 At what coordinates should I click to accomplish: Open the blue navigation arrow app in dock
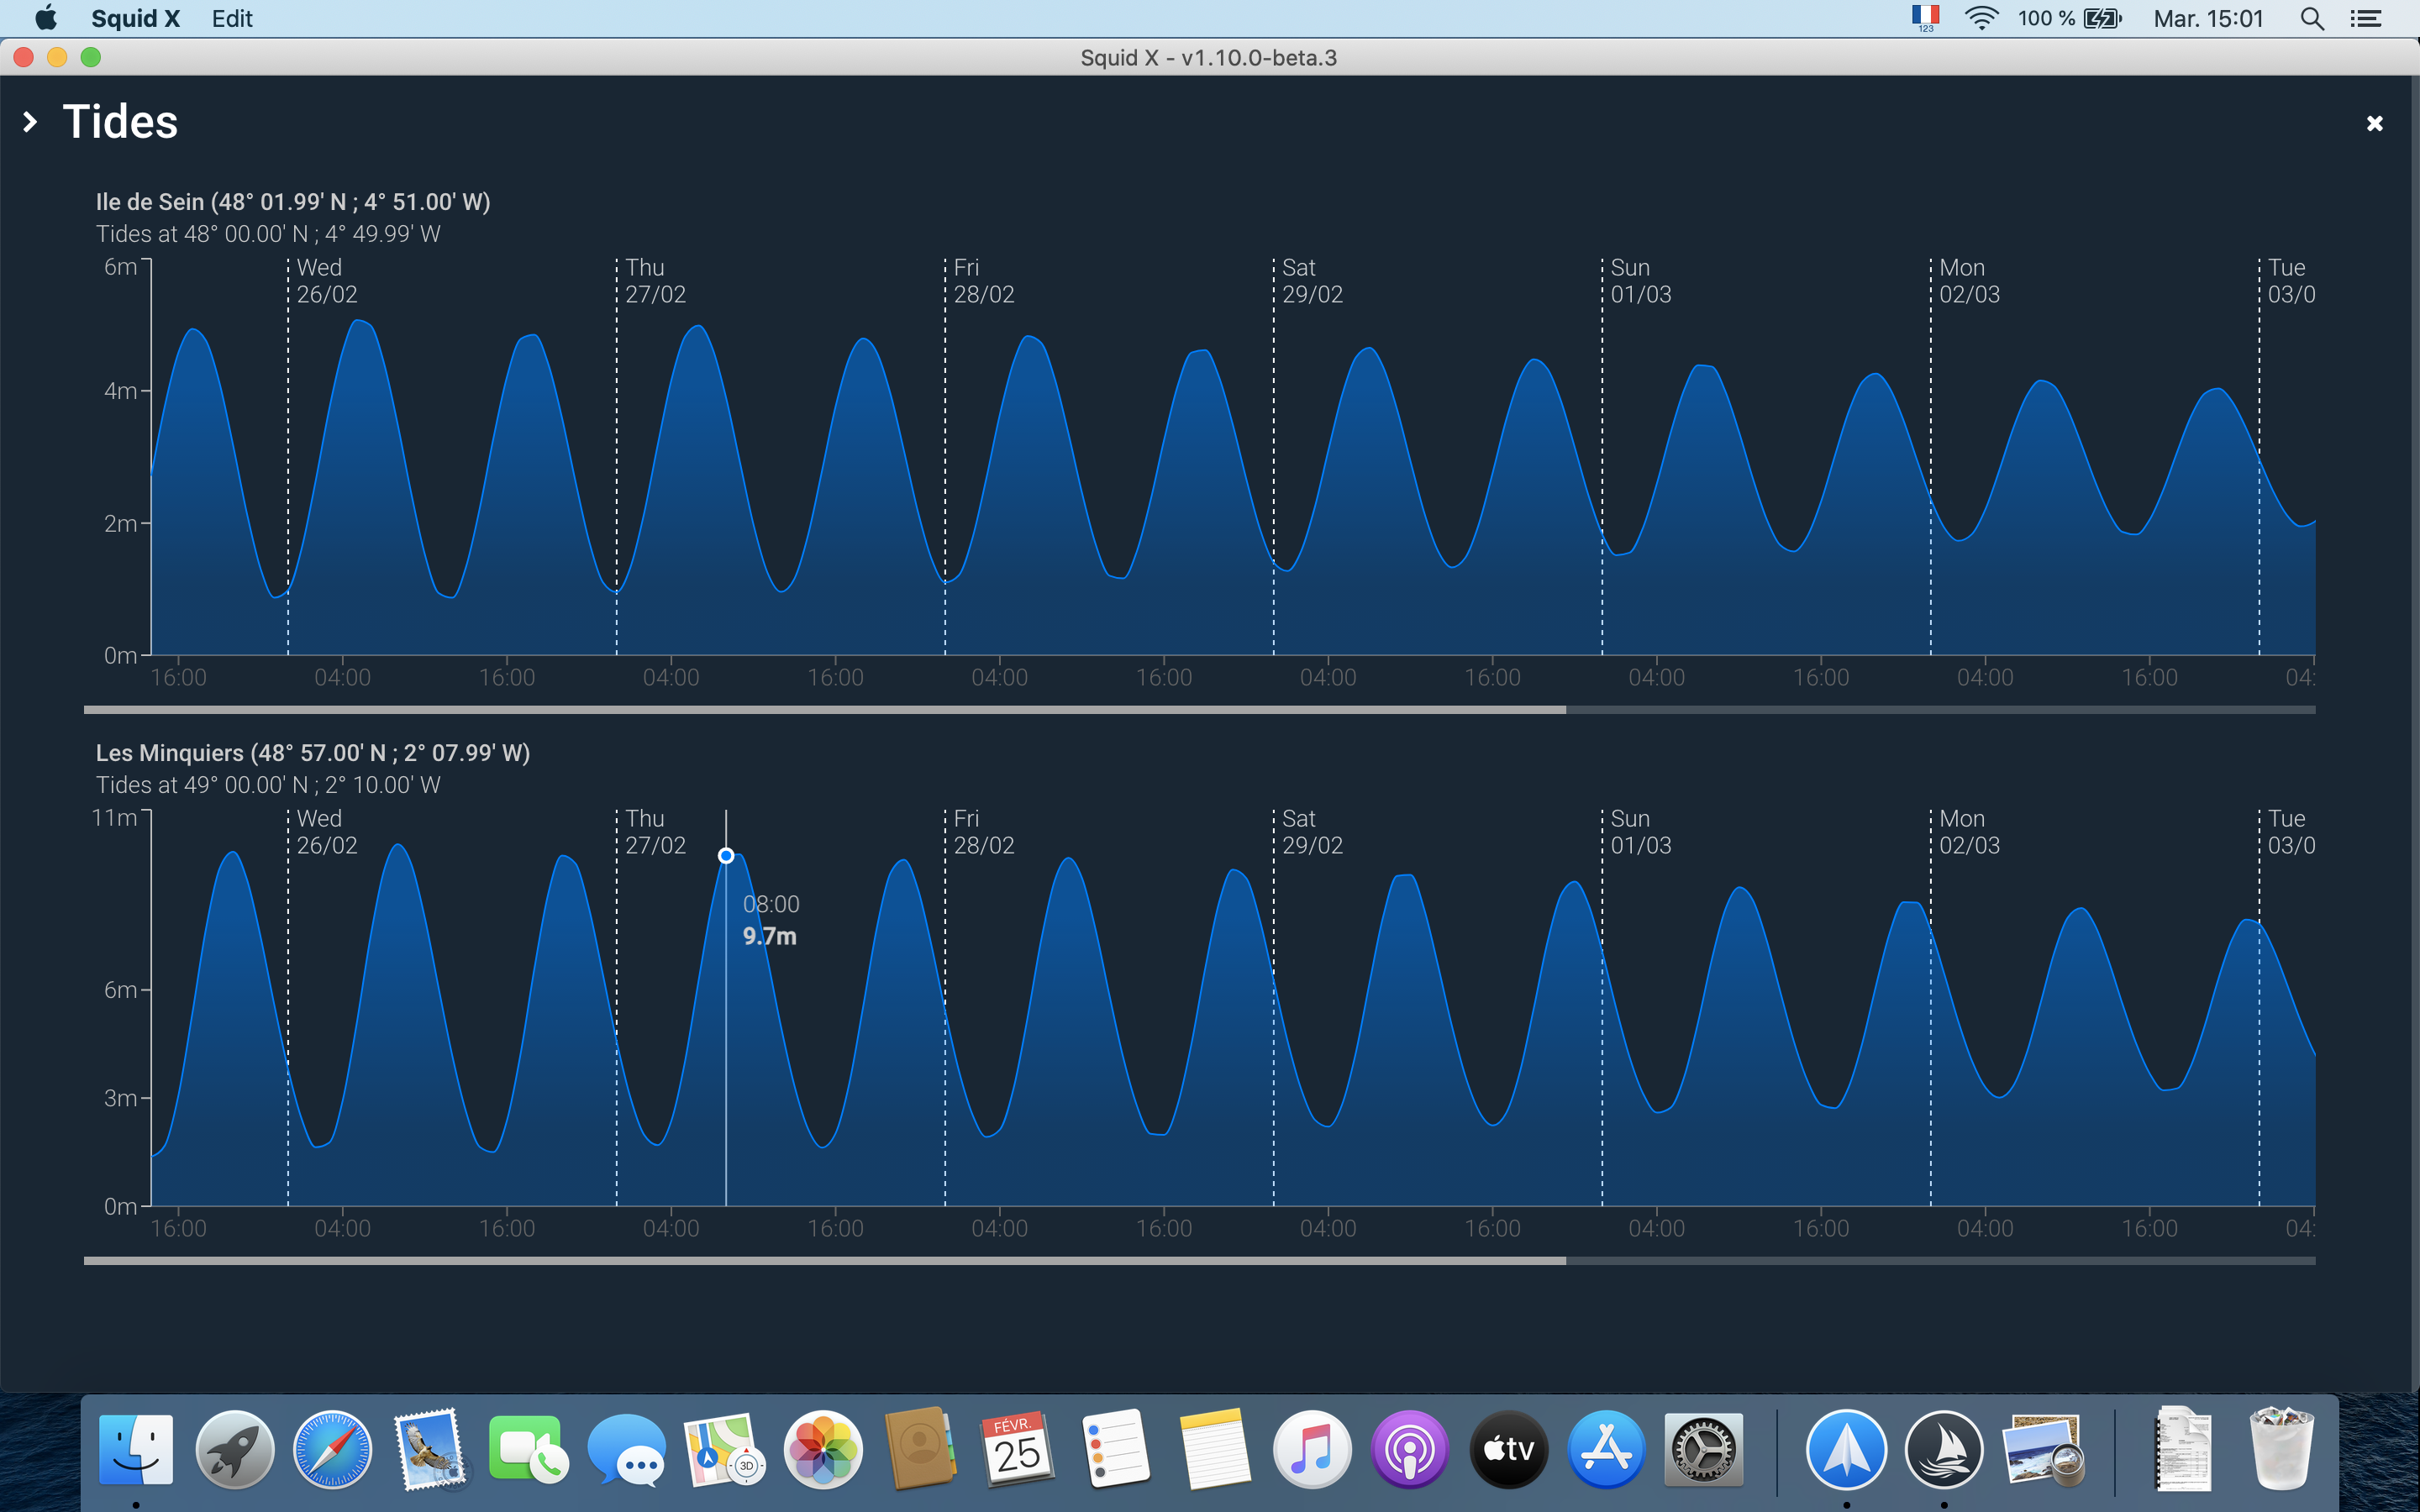click(x=1845, y=1449)
